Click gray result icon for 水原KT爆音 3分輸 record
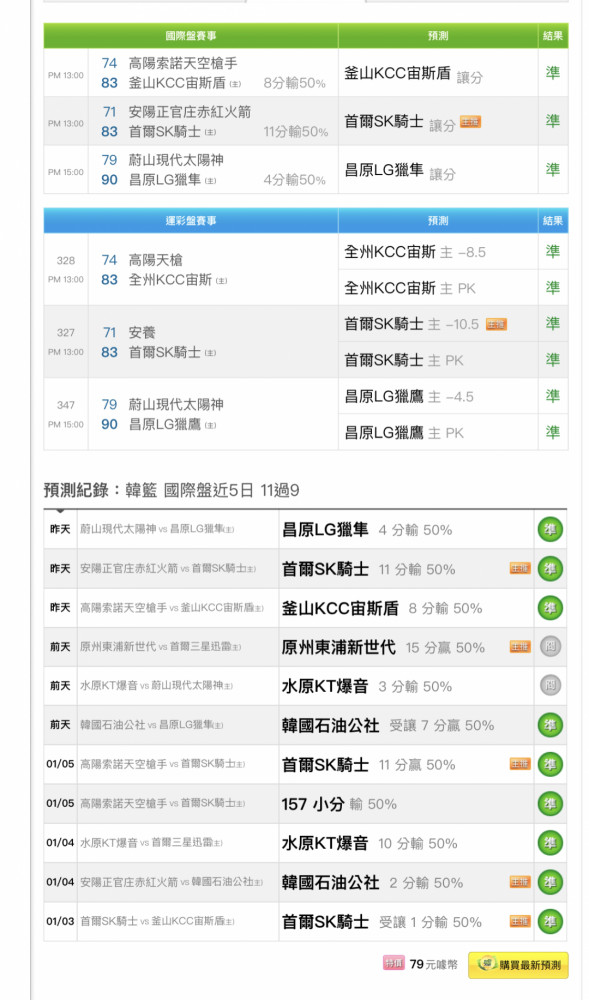Image resolution: width=589 pixels, height=1000 pixels. coord(550,686)
